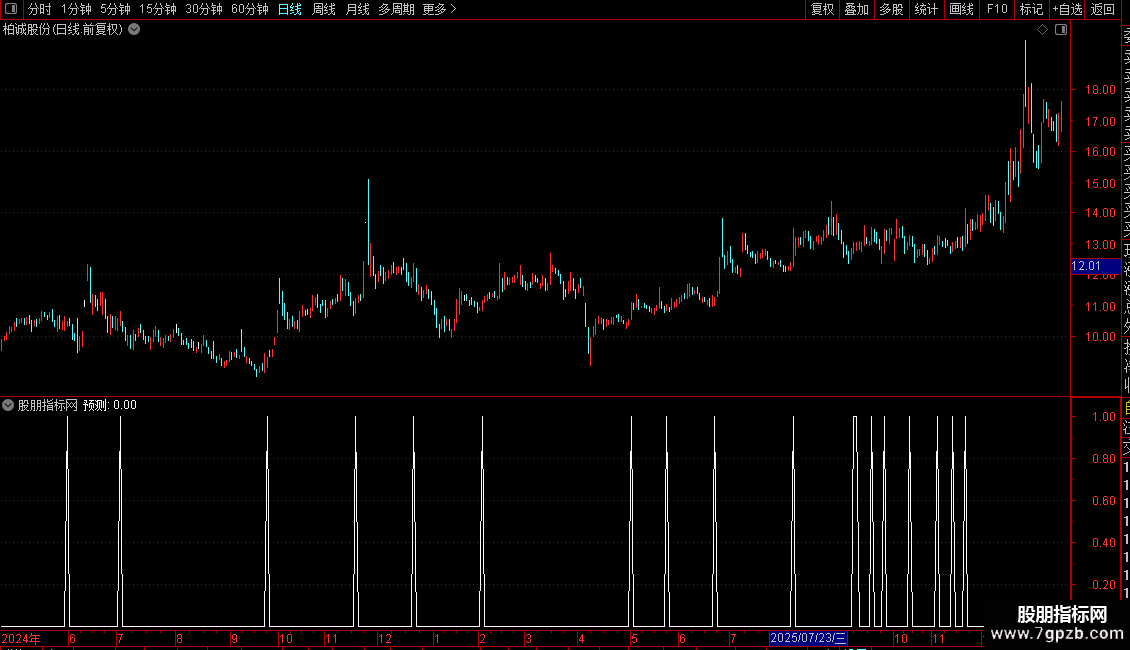Viewport: 1130px width, 650px height.
Task: Switch to 60分钟 chart period
Action: (250, 9)
